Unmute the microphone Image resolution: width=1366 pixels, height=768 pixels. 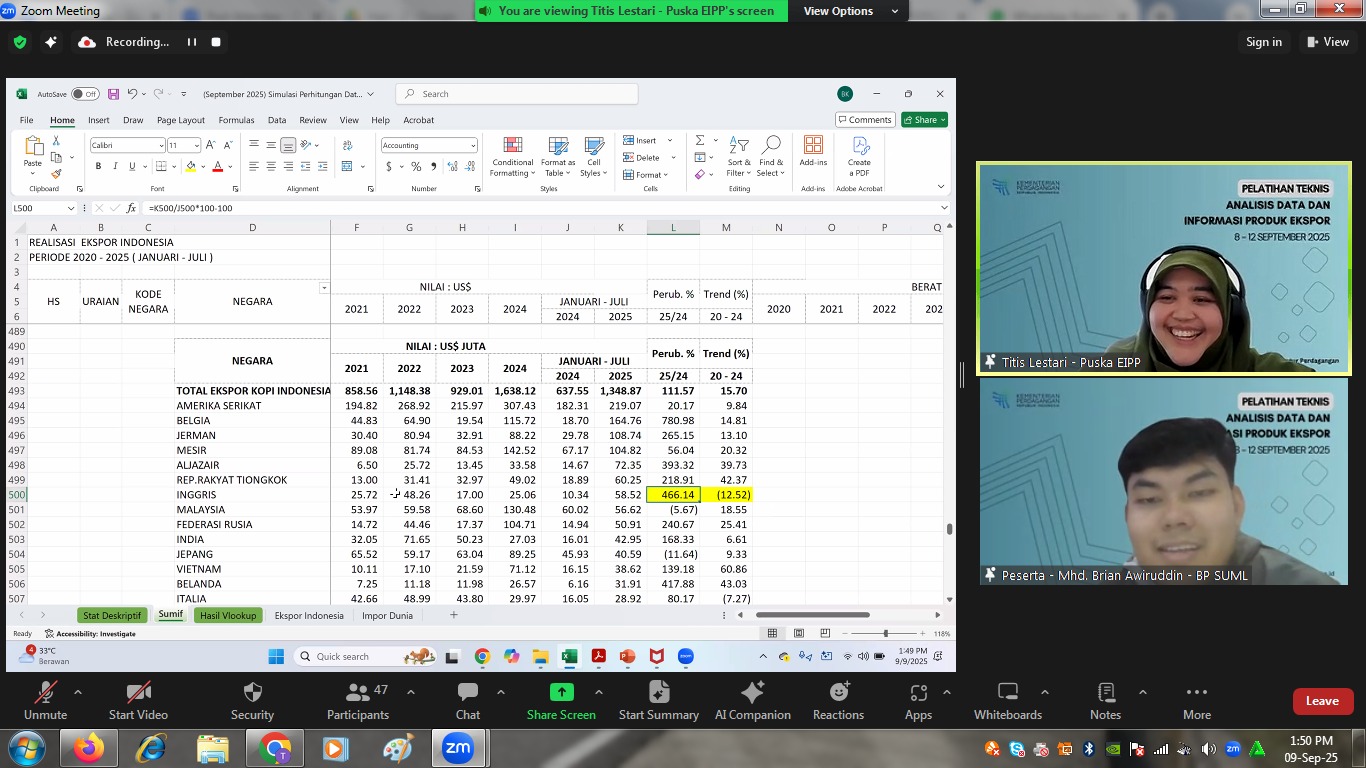[x=45, y=693]
